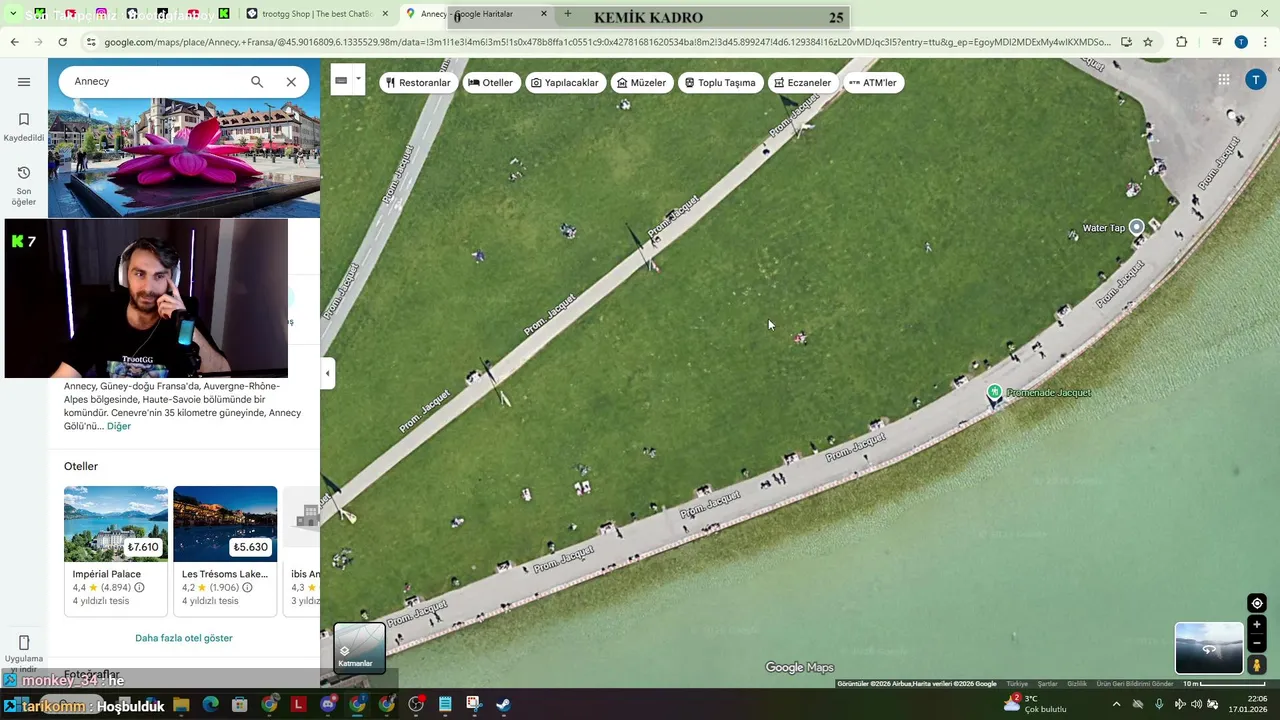Screen dimensions: 1280x720
Task: Reload the page
Action: click(62, 42)
